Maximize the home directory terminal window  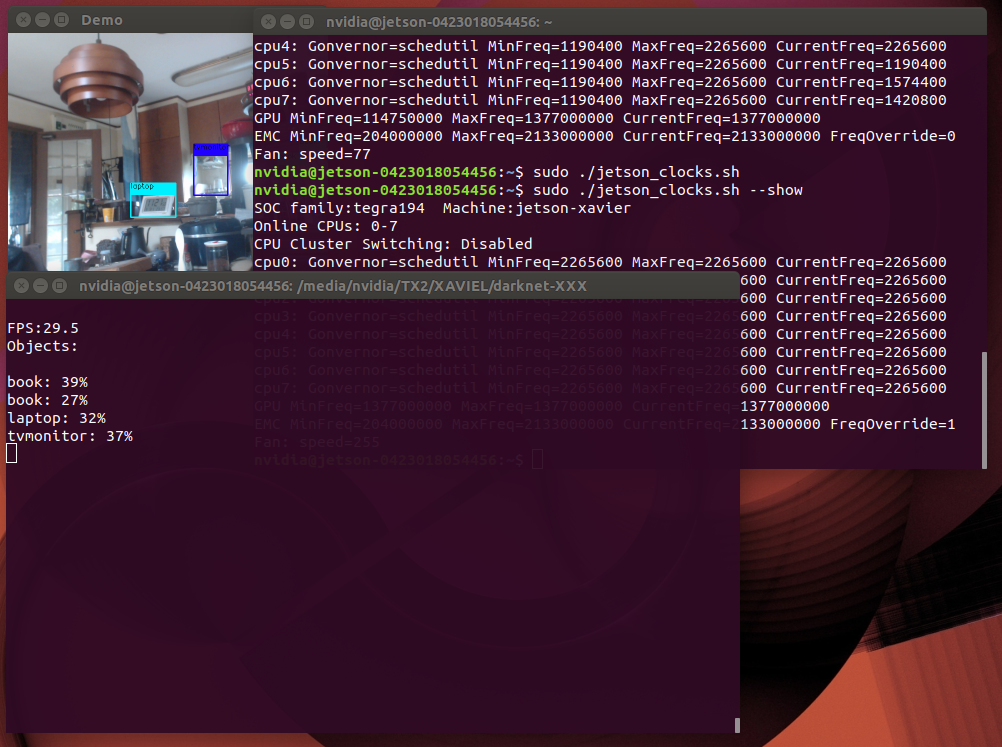[307, 22]
